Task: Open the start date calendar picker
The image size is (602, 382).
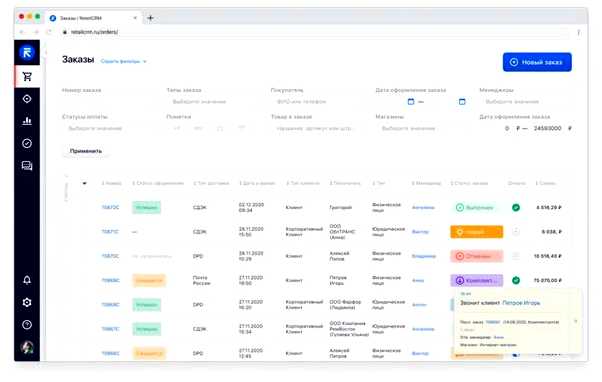Action: (x=411, y=102)
